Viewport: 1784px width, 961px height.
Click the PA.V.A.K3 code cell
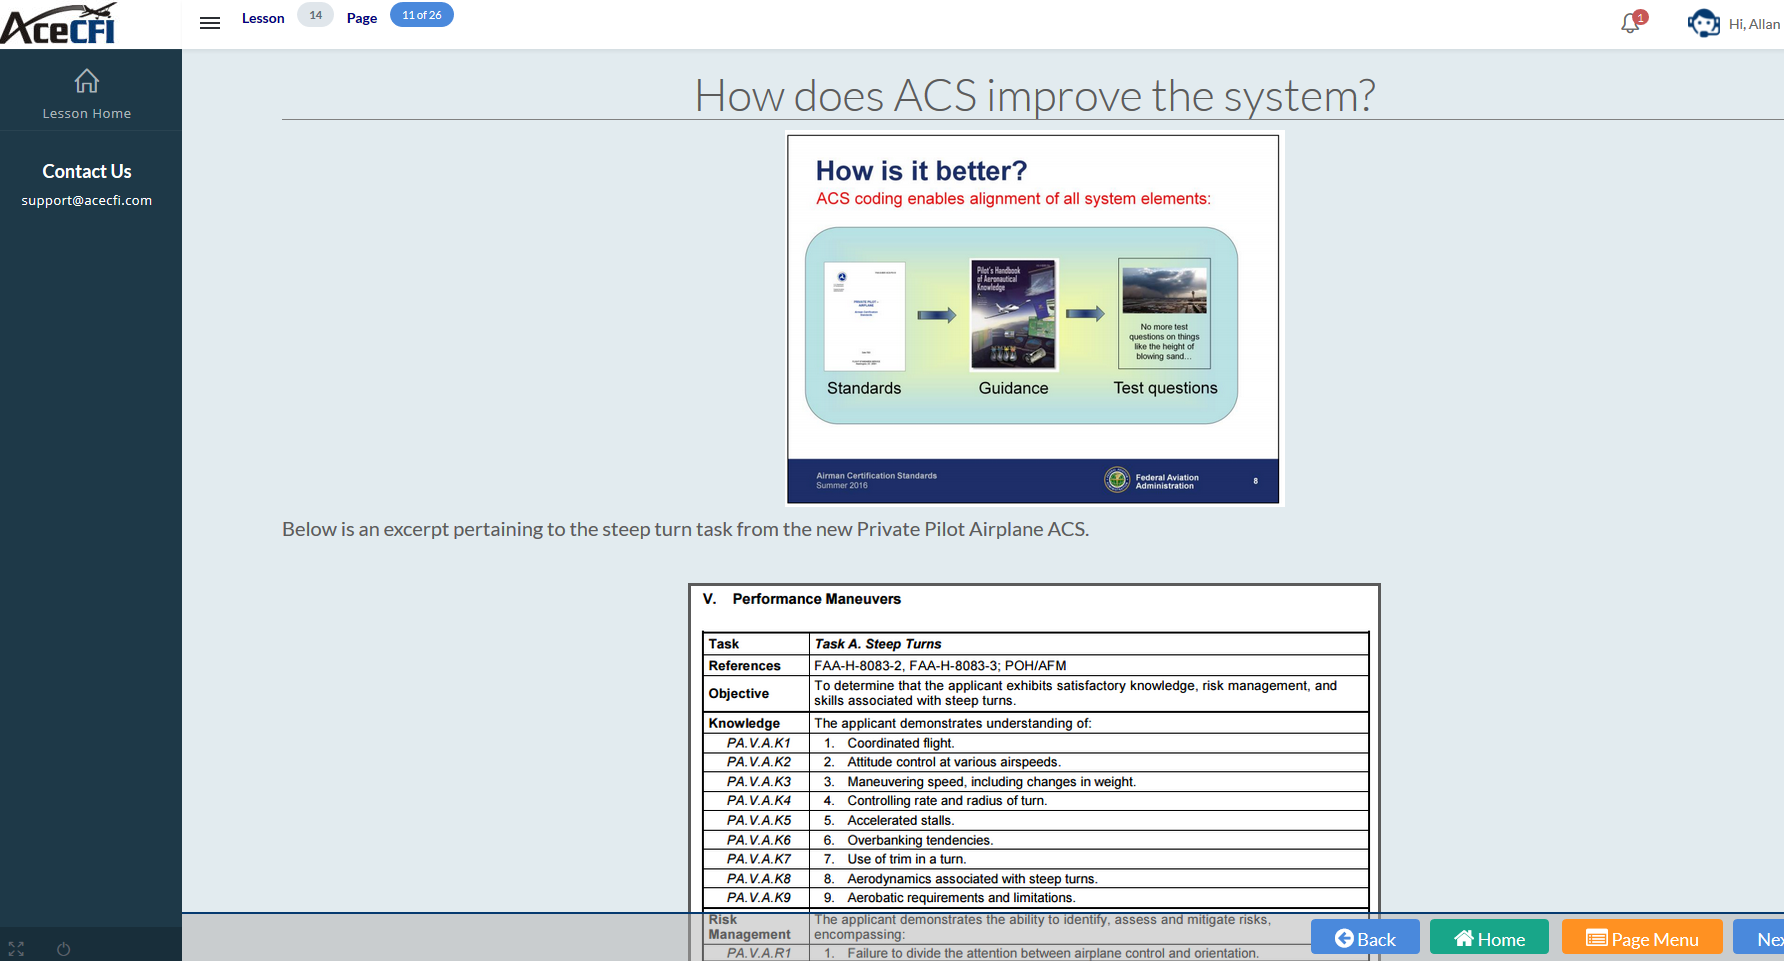[757, 782]
